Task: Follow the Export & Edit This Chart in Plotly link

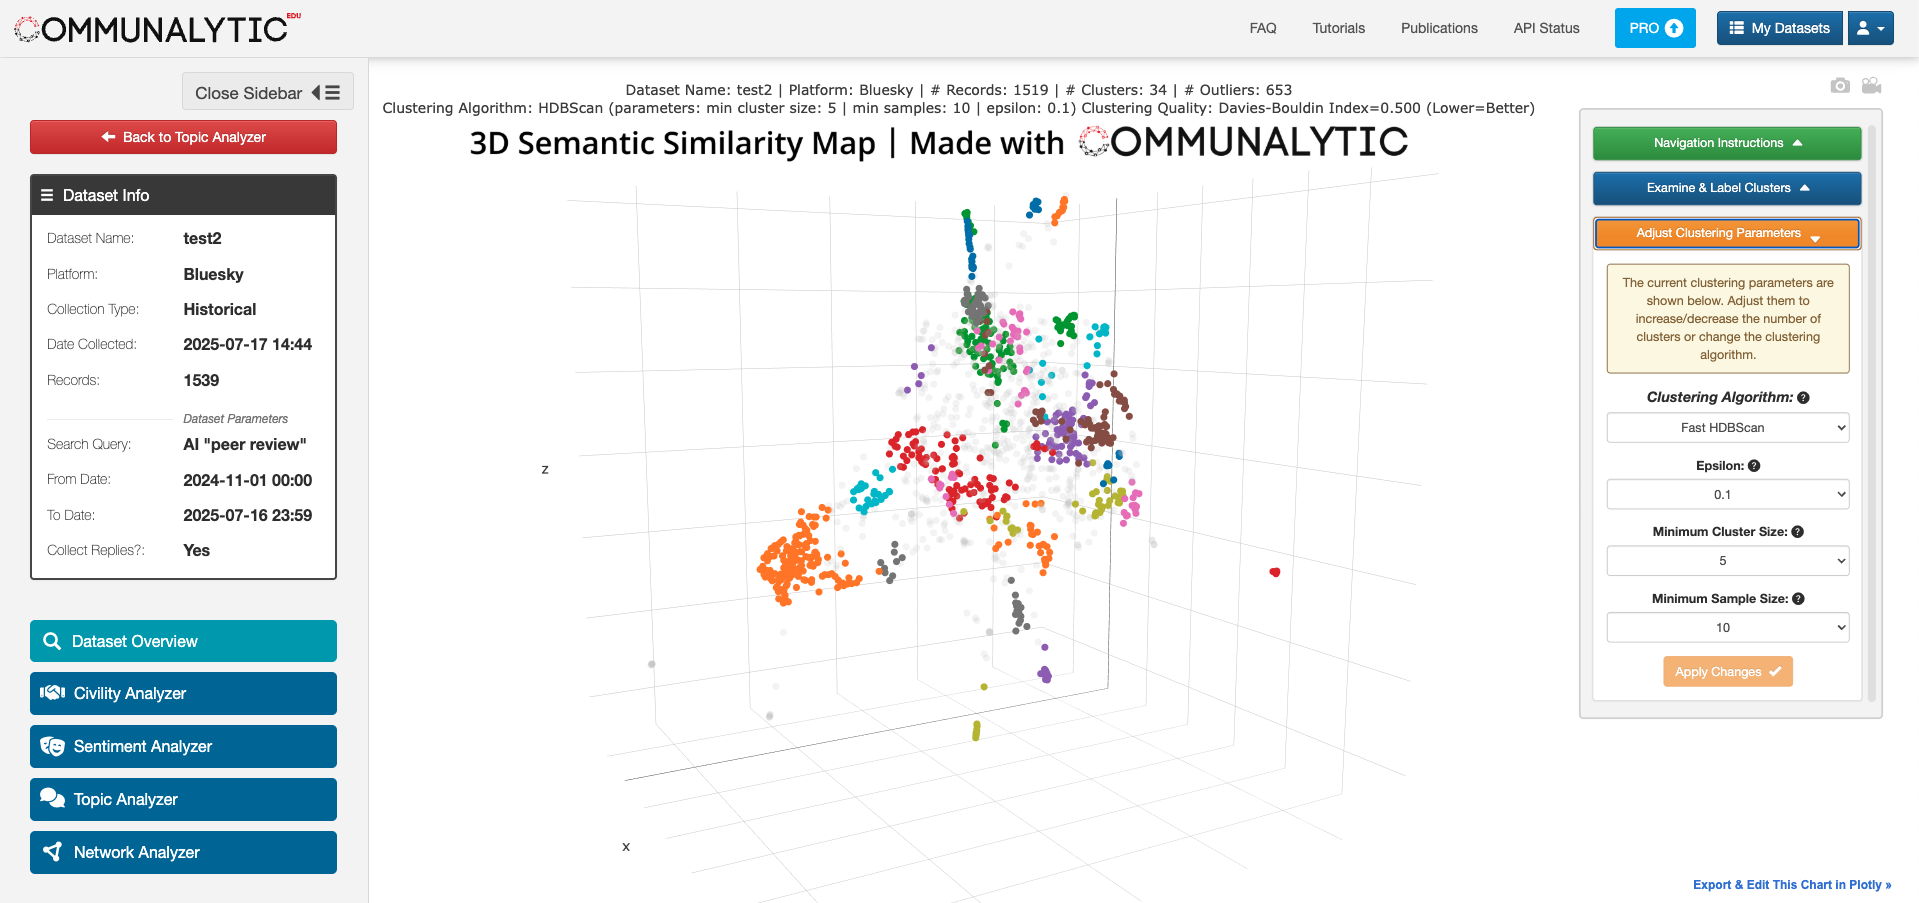Action: click(x=1791, y=885)
